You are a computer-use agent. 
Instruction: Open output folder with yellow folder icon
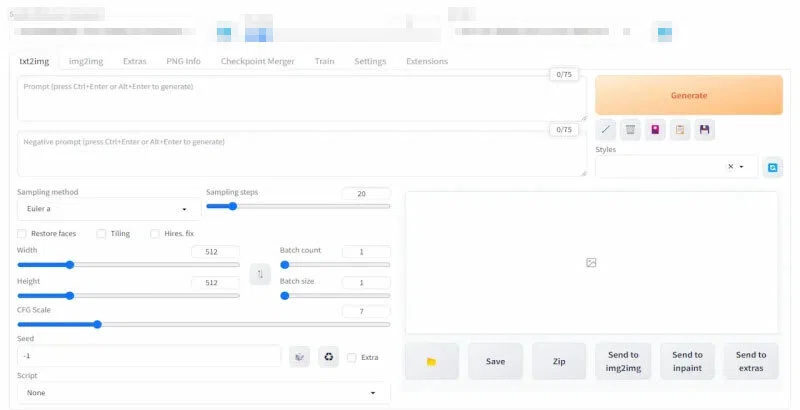click(432, 361)
